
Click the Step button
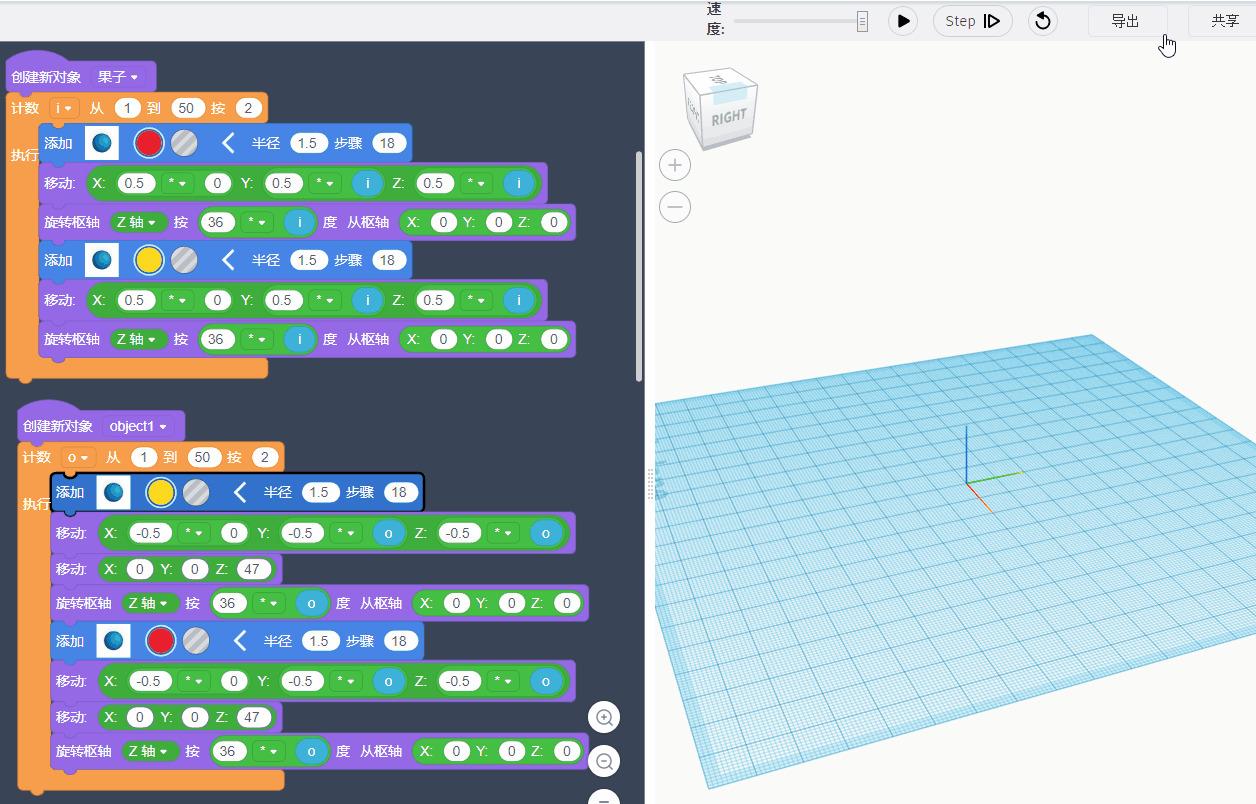(972, 21)
